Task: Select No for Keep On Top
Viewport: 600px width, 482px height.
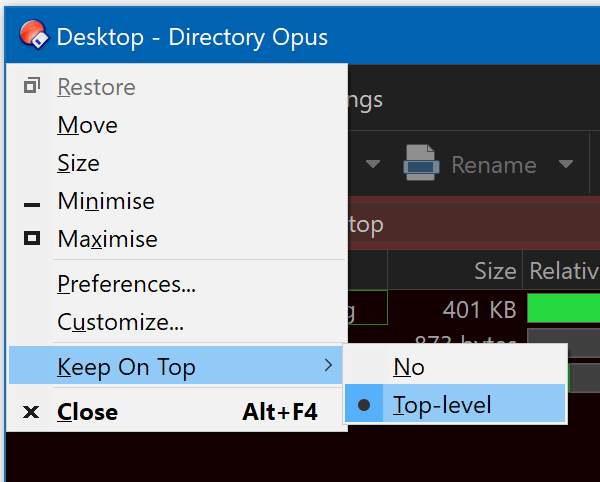Action: pos(455,366)
